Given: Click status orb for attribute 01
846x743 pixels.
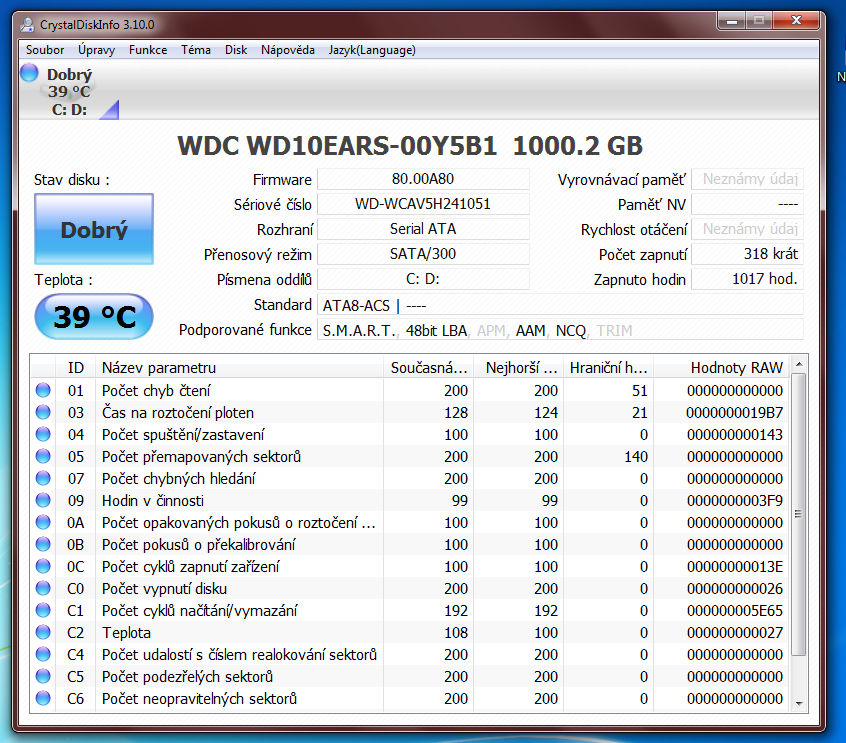Looking at the screenshot, I should (x=43, y=390).
